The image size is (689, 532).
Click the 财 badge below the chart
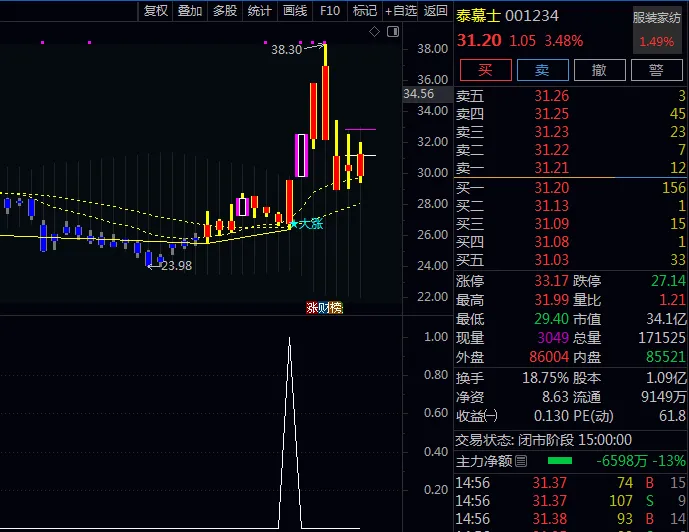coord(324,308)
